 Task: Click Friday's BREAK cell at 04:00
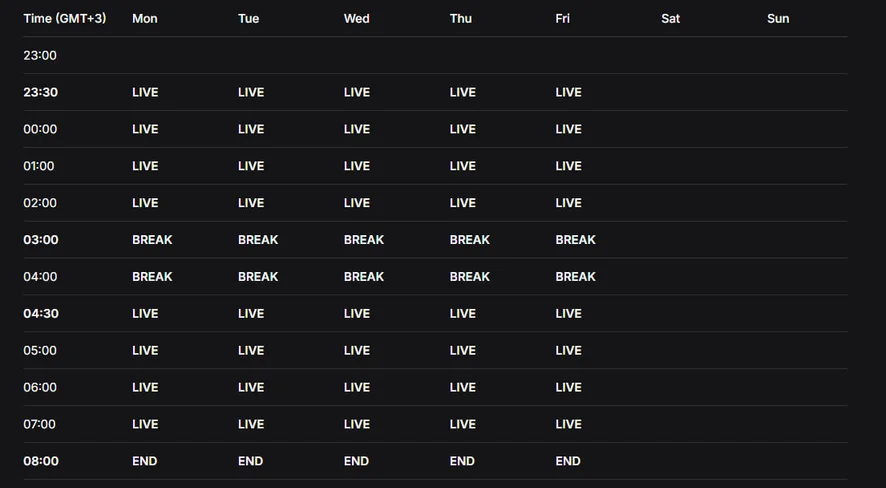(x=575, y=277)
